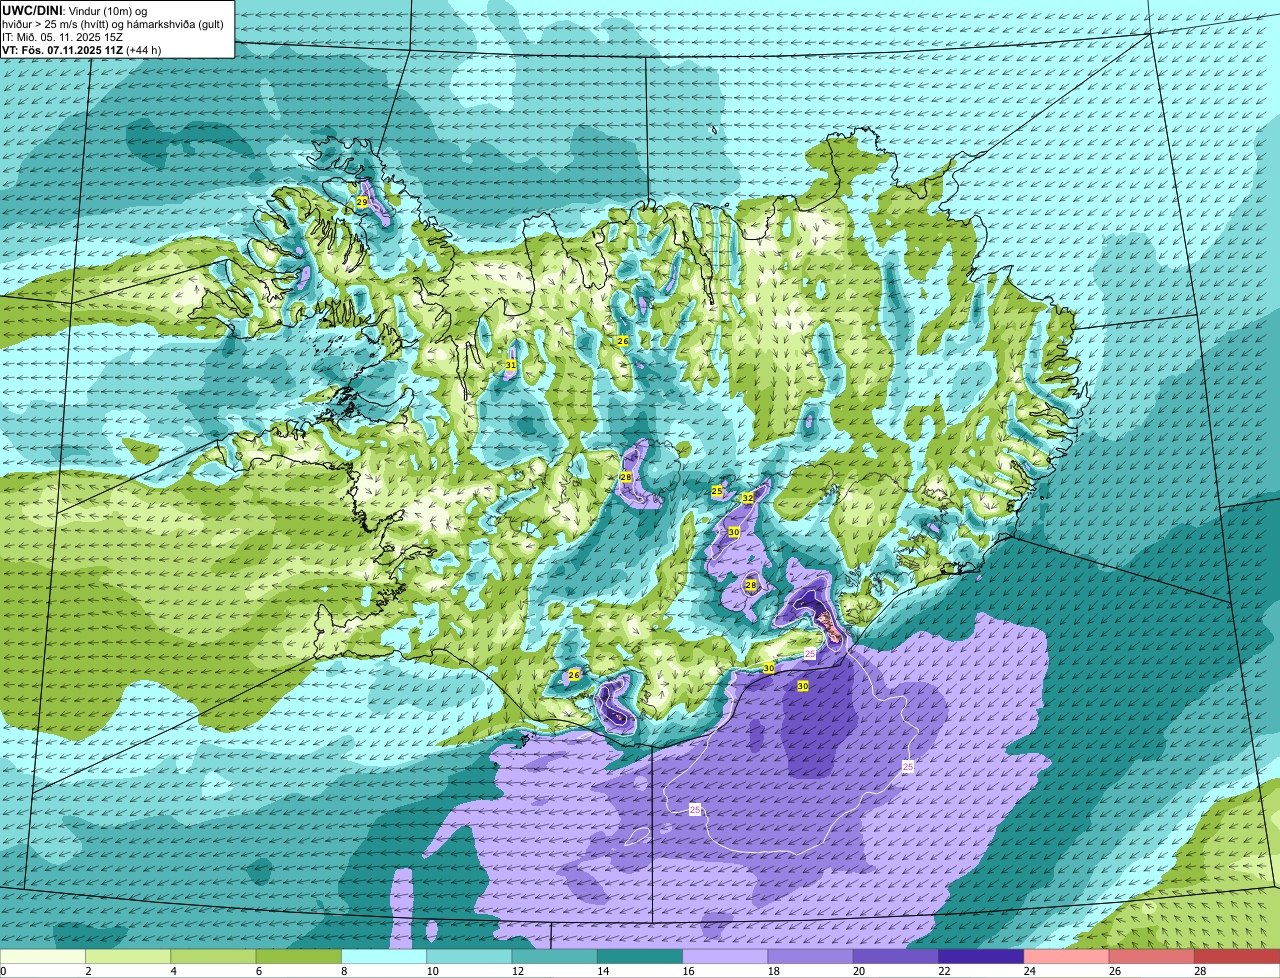Select the olive green 6–8 legend swatch
Screen dimensions: 1280x978
pos(299,957)
